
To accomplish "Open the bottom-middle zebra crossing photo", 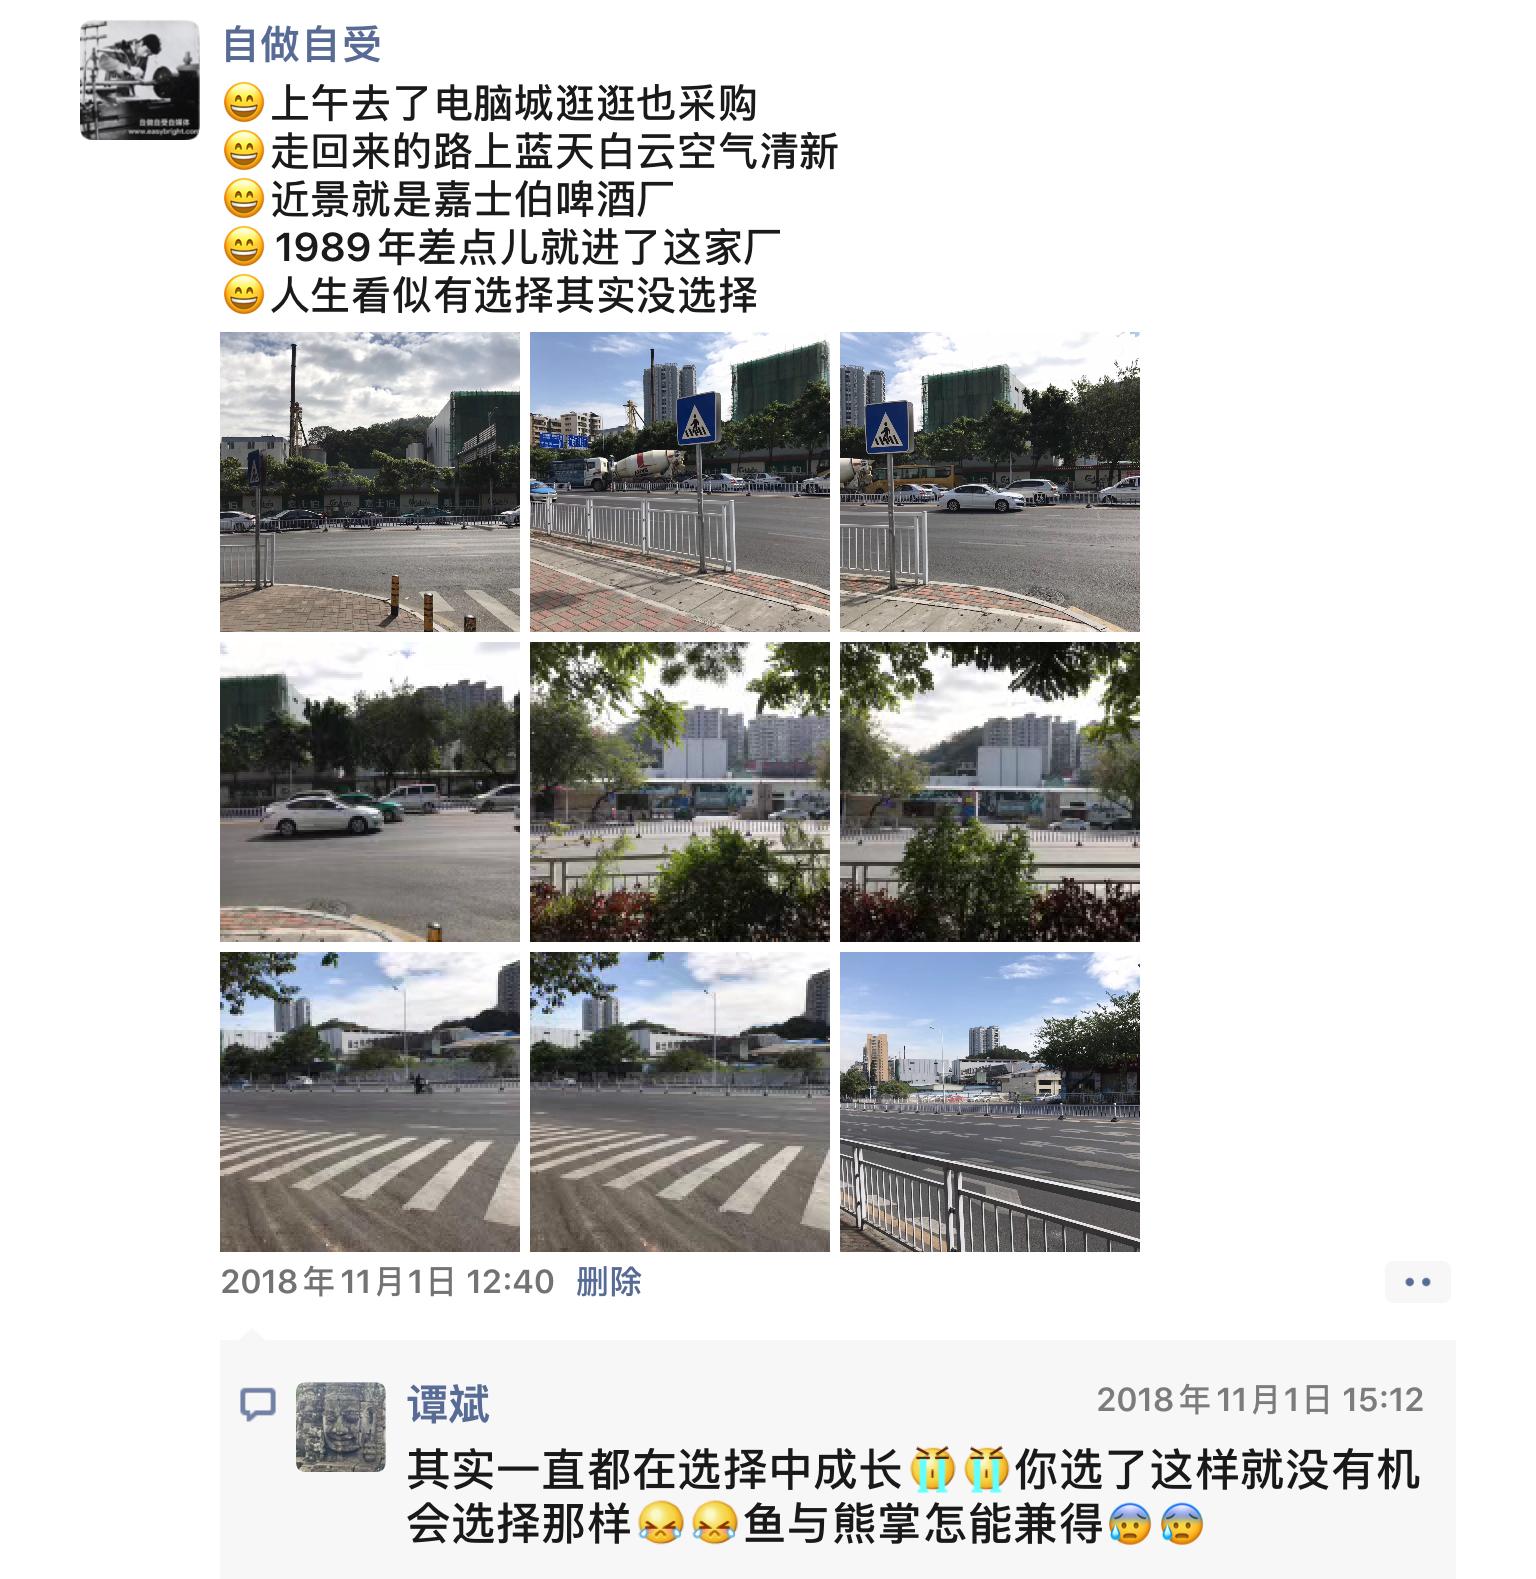I will (x=680, y=1102).
